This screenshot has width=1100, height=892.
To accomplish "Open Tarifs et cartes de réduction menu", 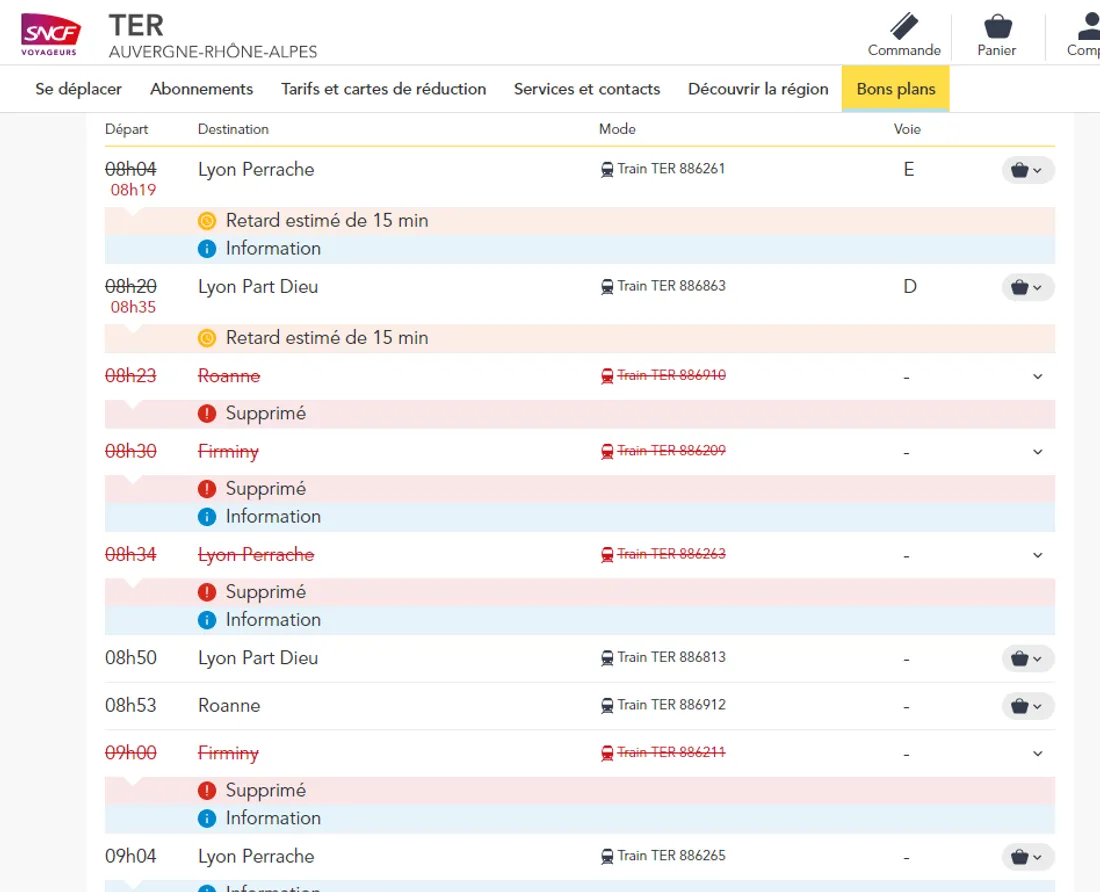I will 383,89.
